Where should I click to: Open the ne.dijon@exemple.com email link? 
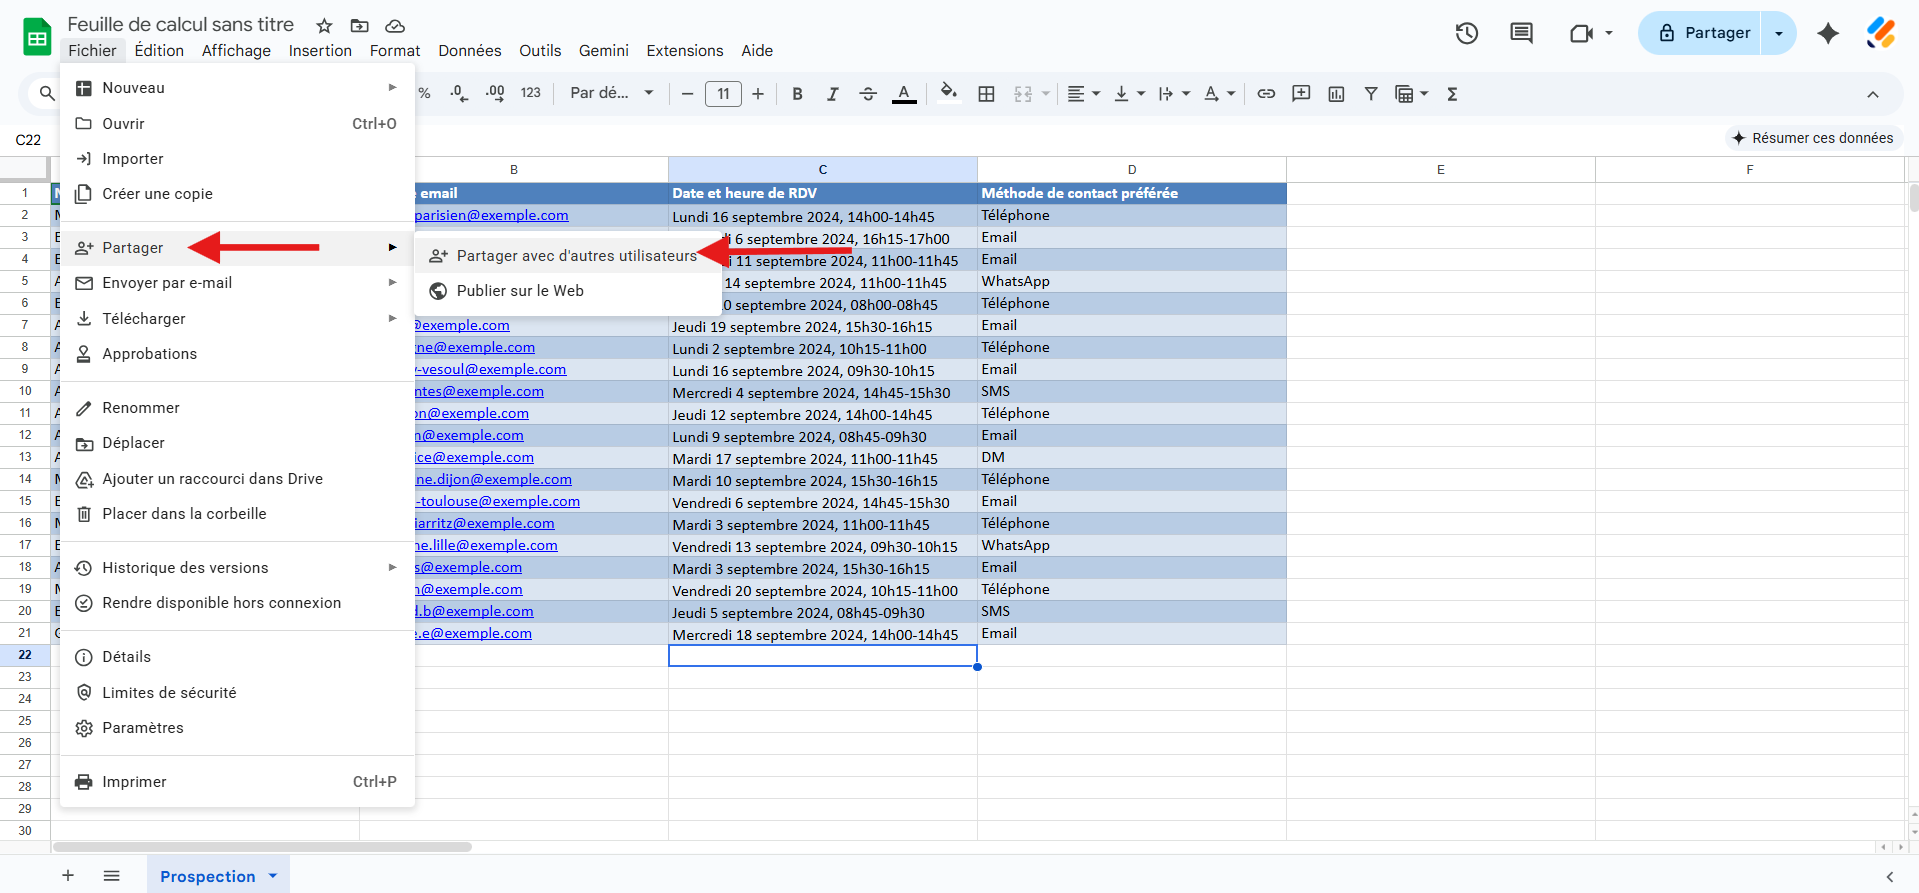[x=494, y=480]
